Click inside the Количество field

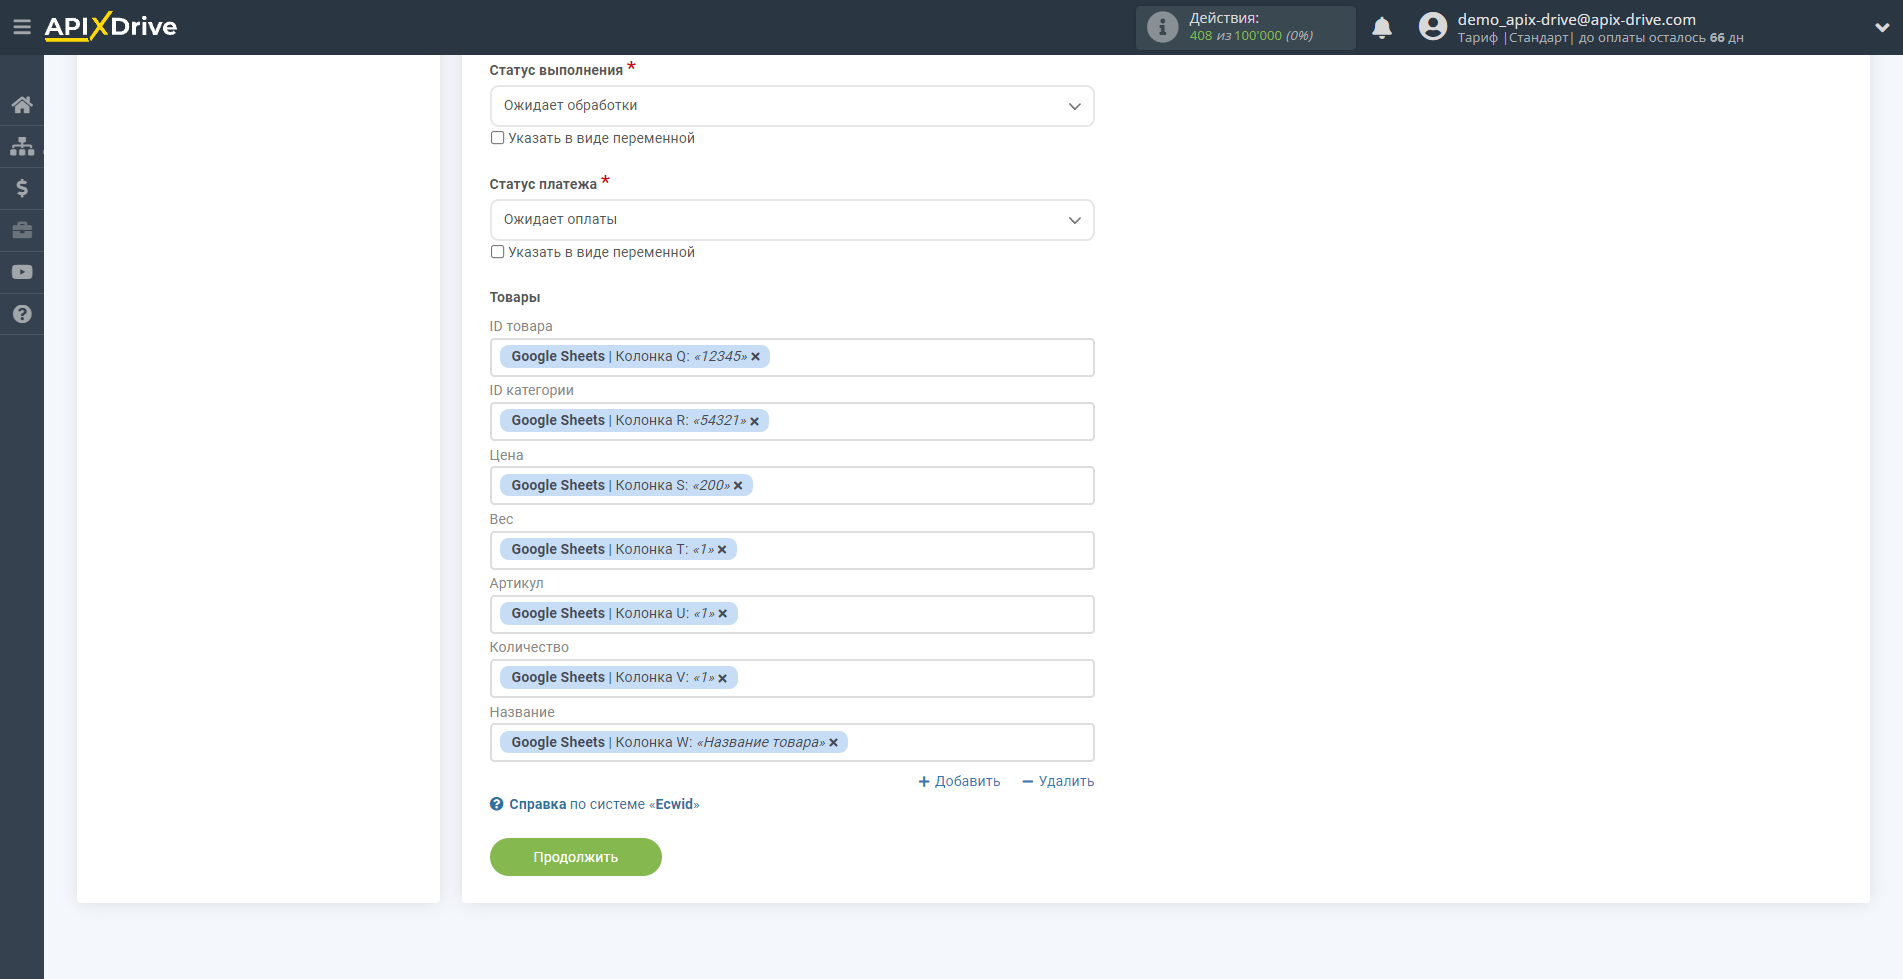[792, 678]
